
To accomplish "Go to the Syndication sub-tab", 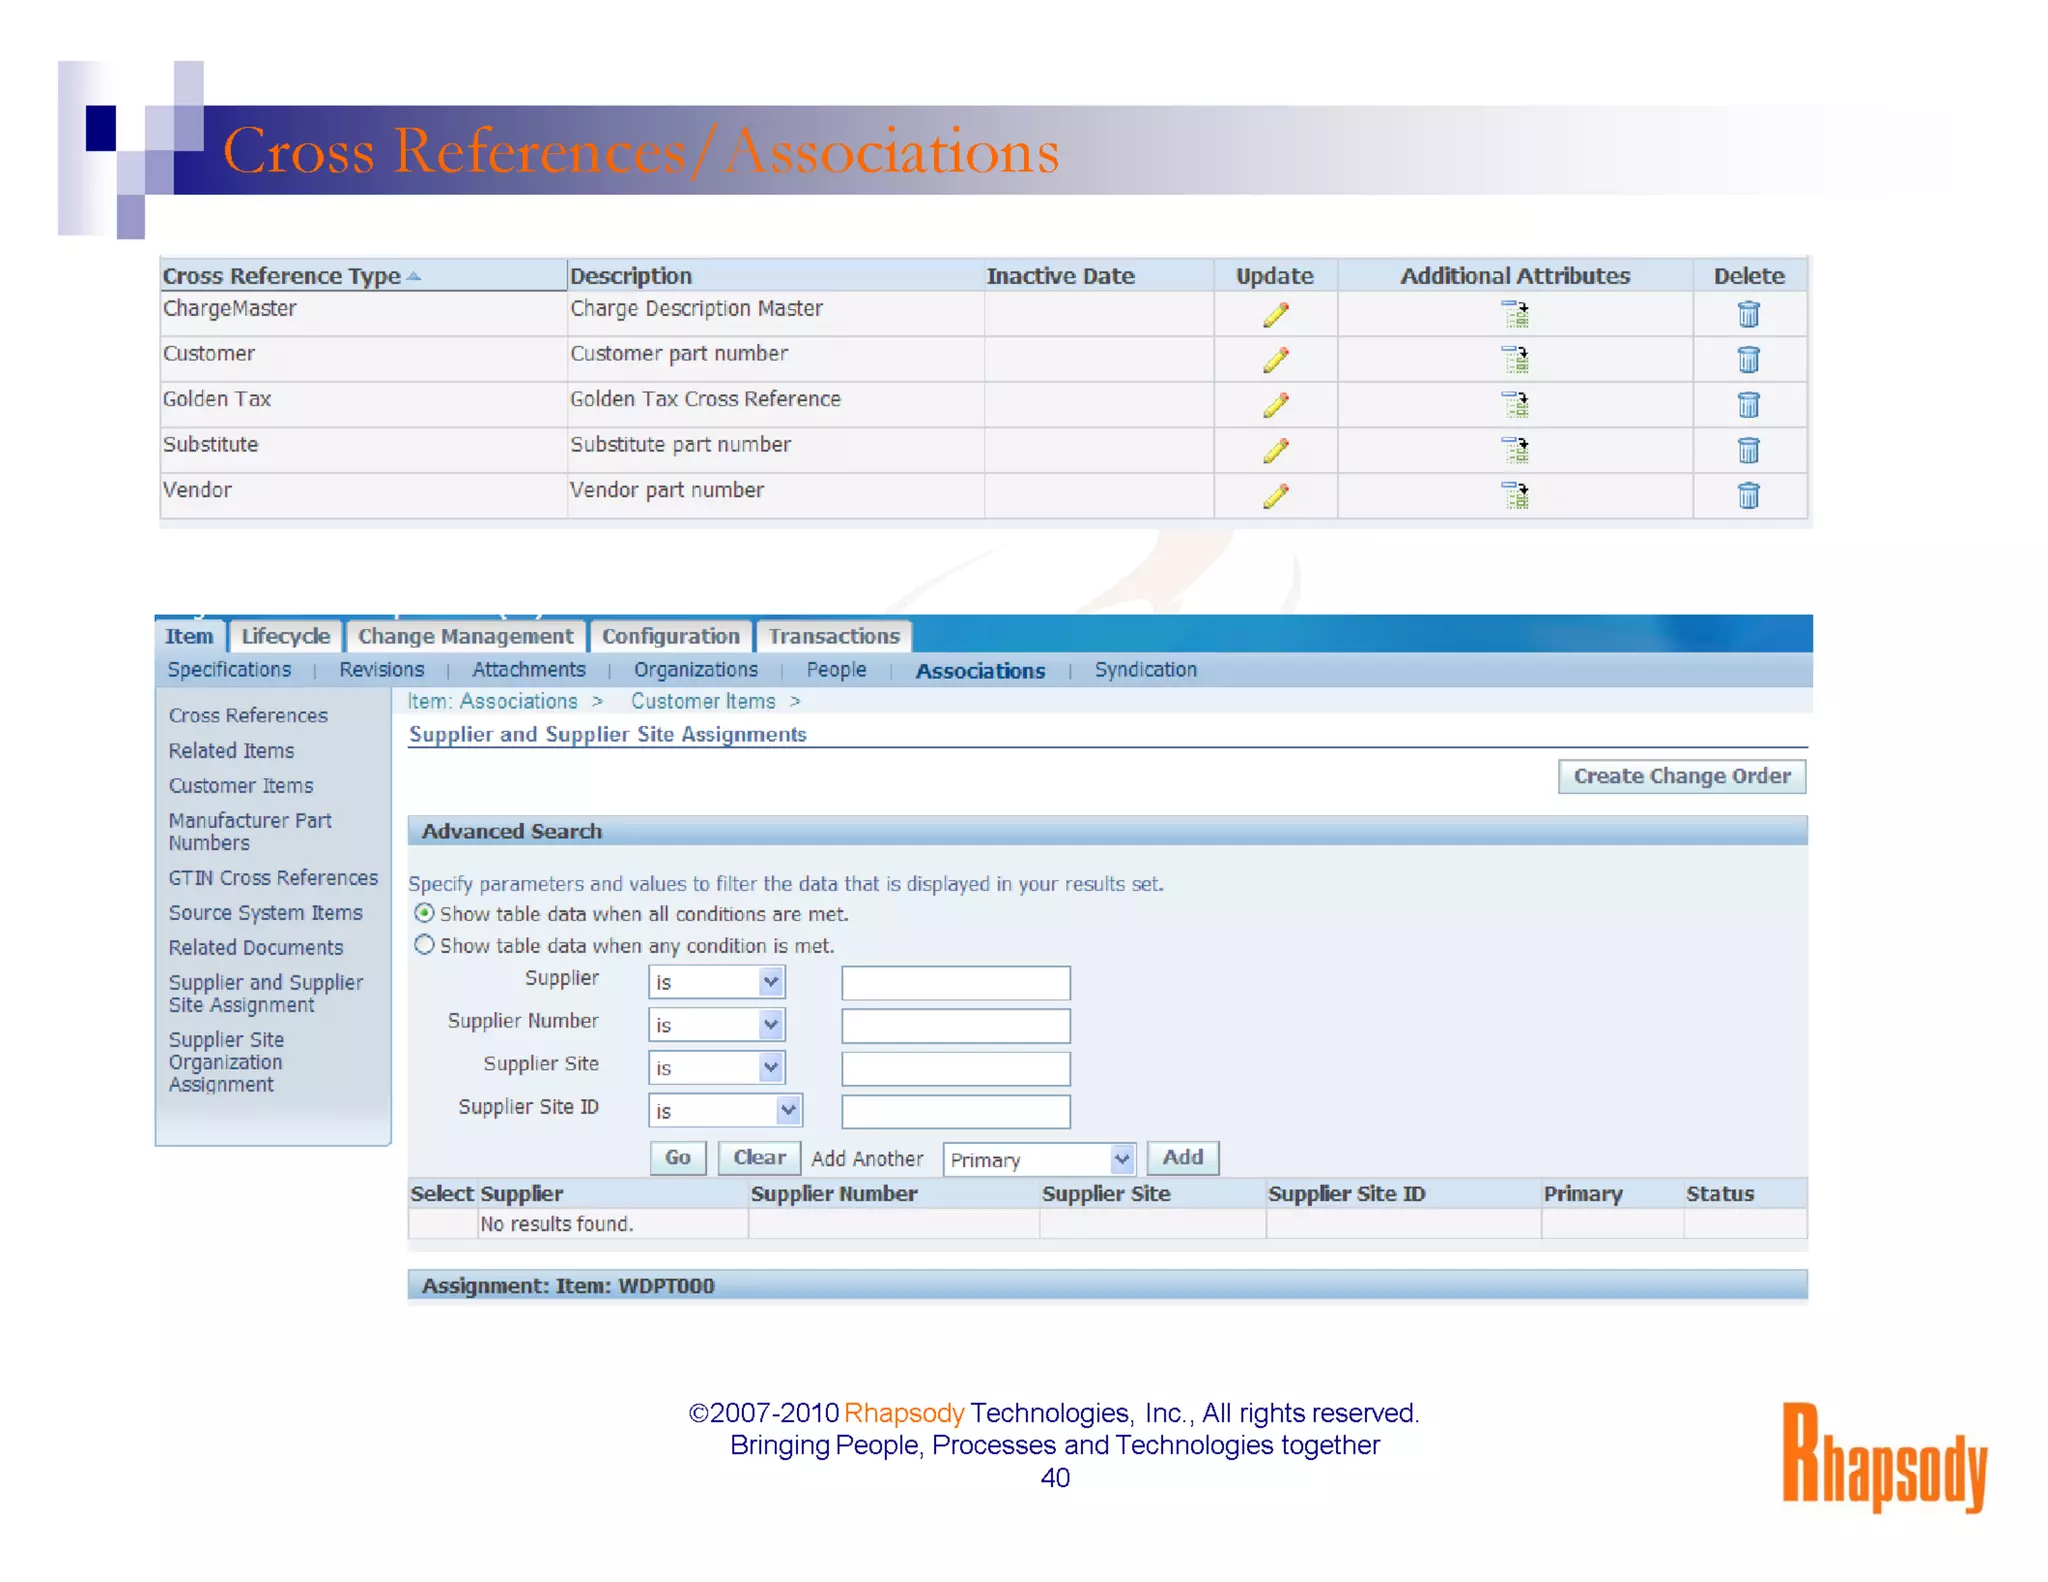I will tap(1145, 669).
